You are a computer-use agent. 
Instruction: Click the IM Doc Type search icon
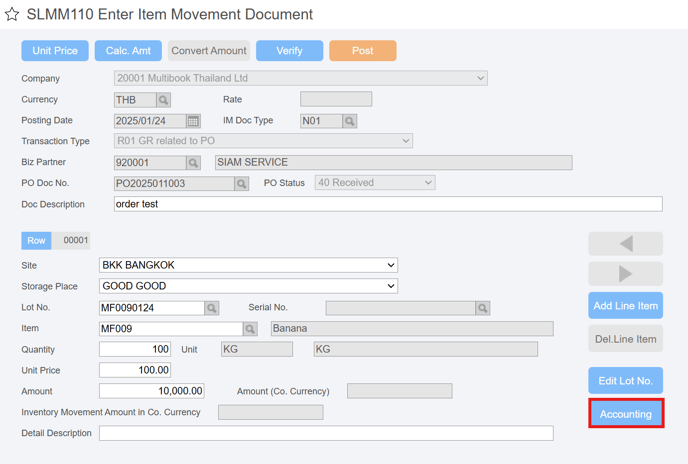tap(349, 121)
